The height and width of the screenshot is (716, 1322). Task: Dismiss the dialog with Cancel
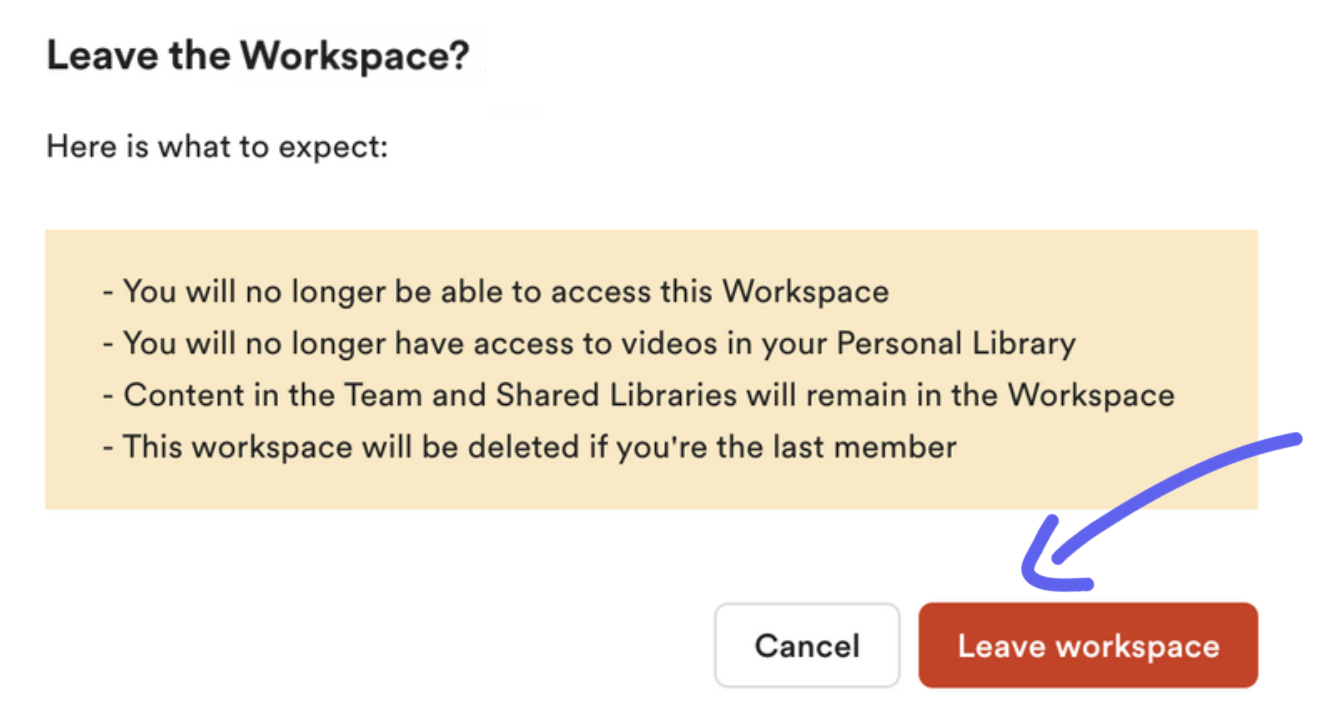pos(807,645)
